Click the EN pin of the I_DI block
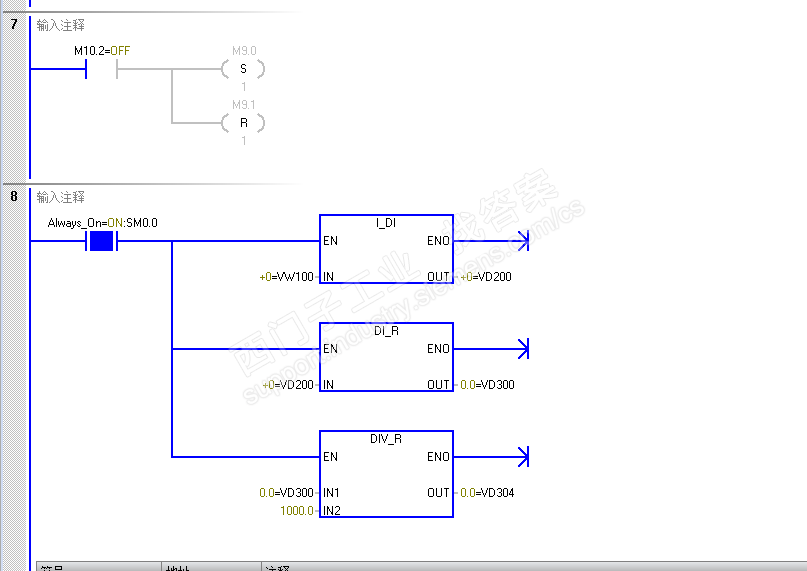 click(x=330, y=240)
